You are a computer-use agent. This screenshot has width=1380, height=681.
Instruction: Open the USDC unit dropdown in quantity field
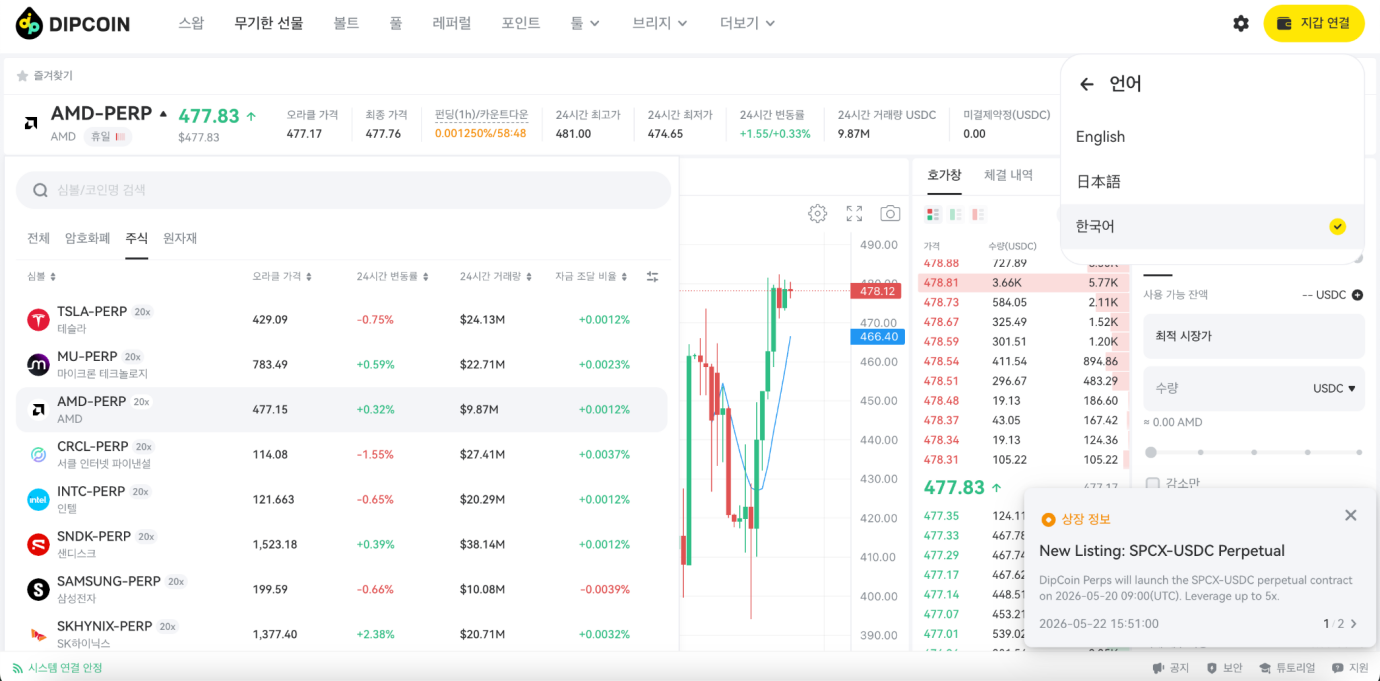pyautogui.click(x=1334, y=389)
